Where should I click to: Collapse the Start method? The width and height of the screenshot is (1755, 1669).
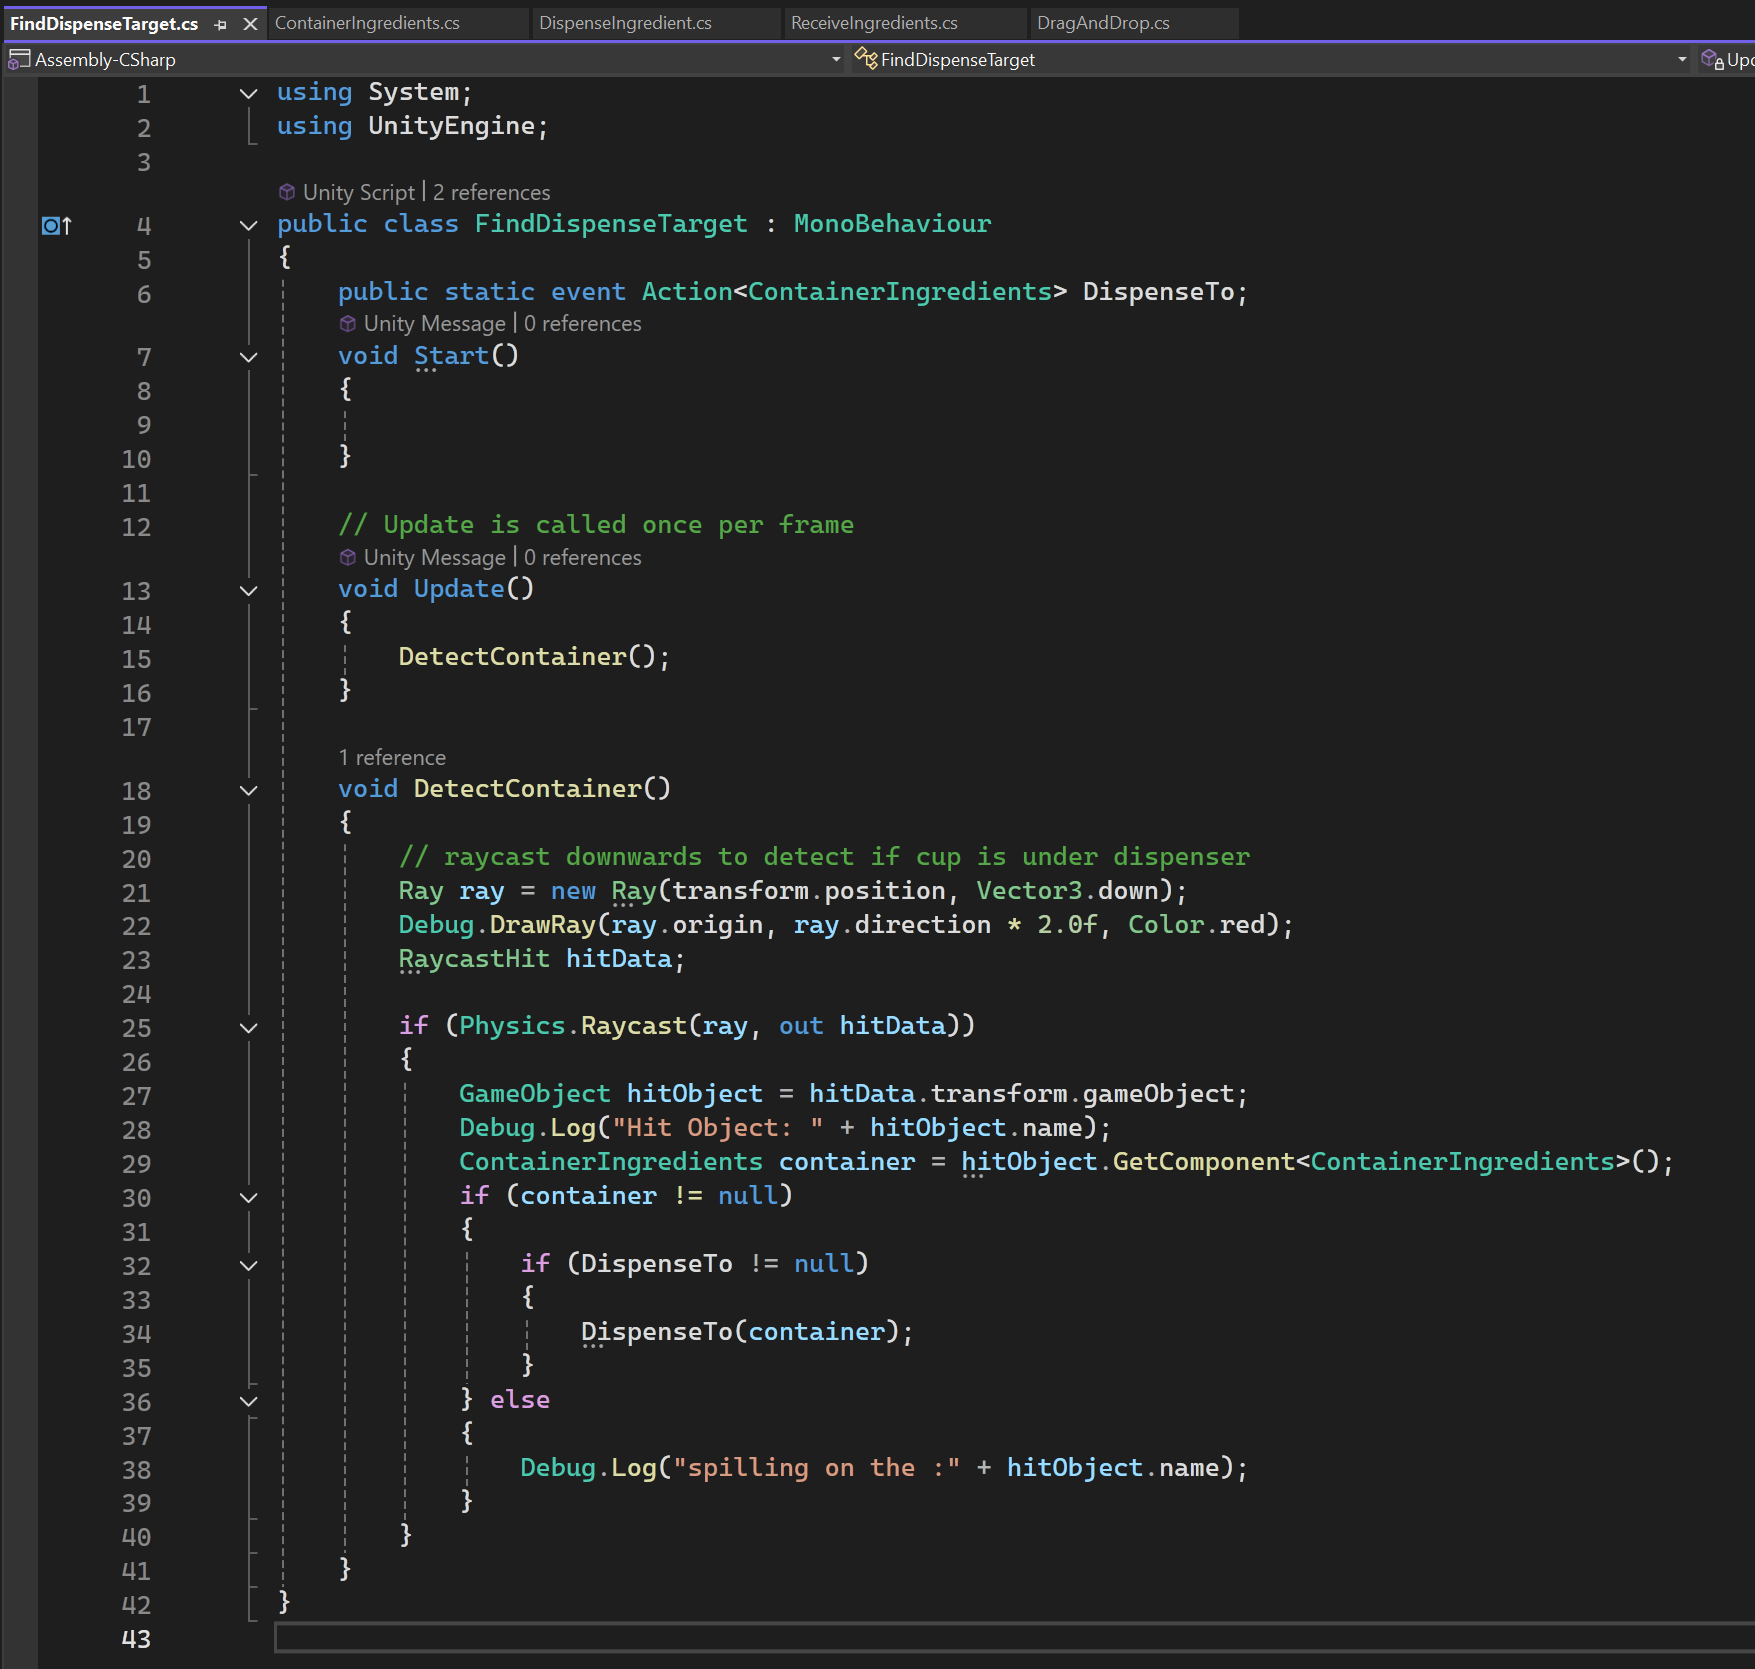(x=249, y=357)
